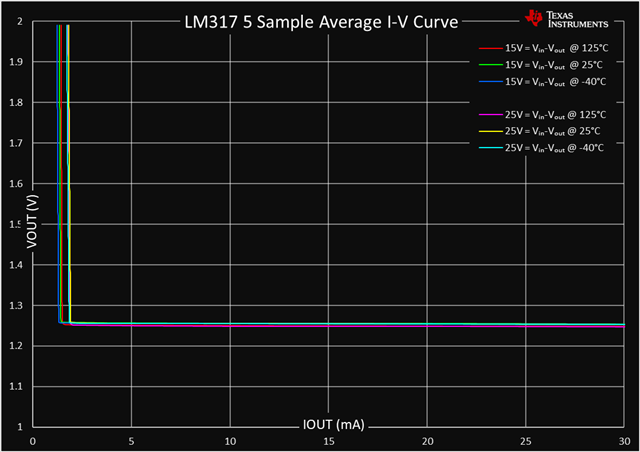
Task: Select the red legend line for 15V @ 125°C
Action: tap(491, 49)
